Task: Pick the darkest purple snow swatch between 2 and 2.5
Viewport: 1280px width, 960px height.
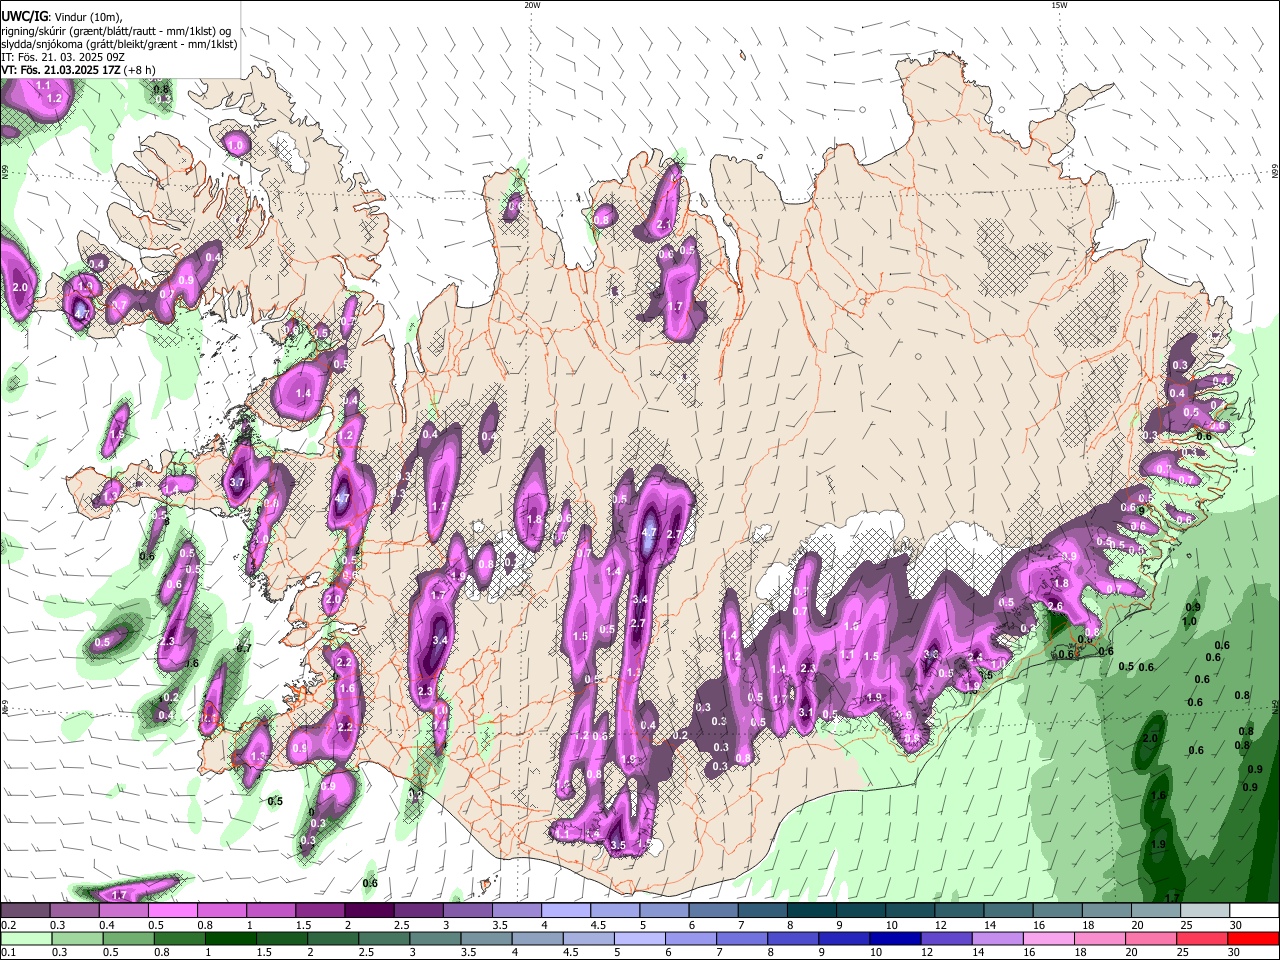Action: [x=369, y=911]
